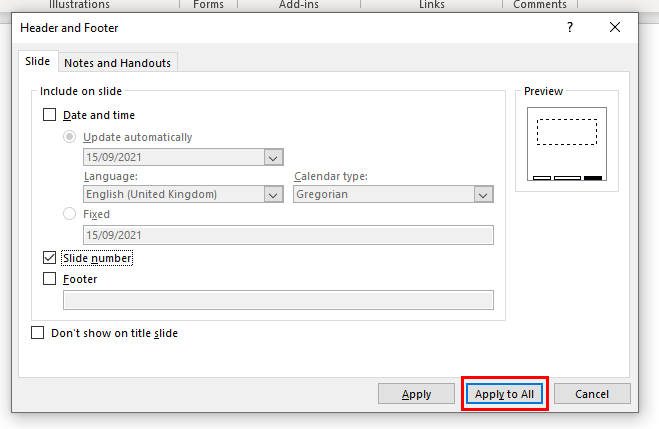659x429 pixels.
Task: Click the Apply to All button
Action: (x=504, y=394)
